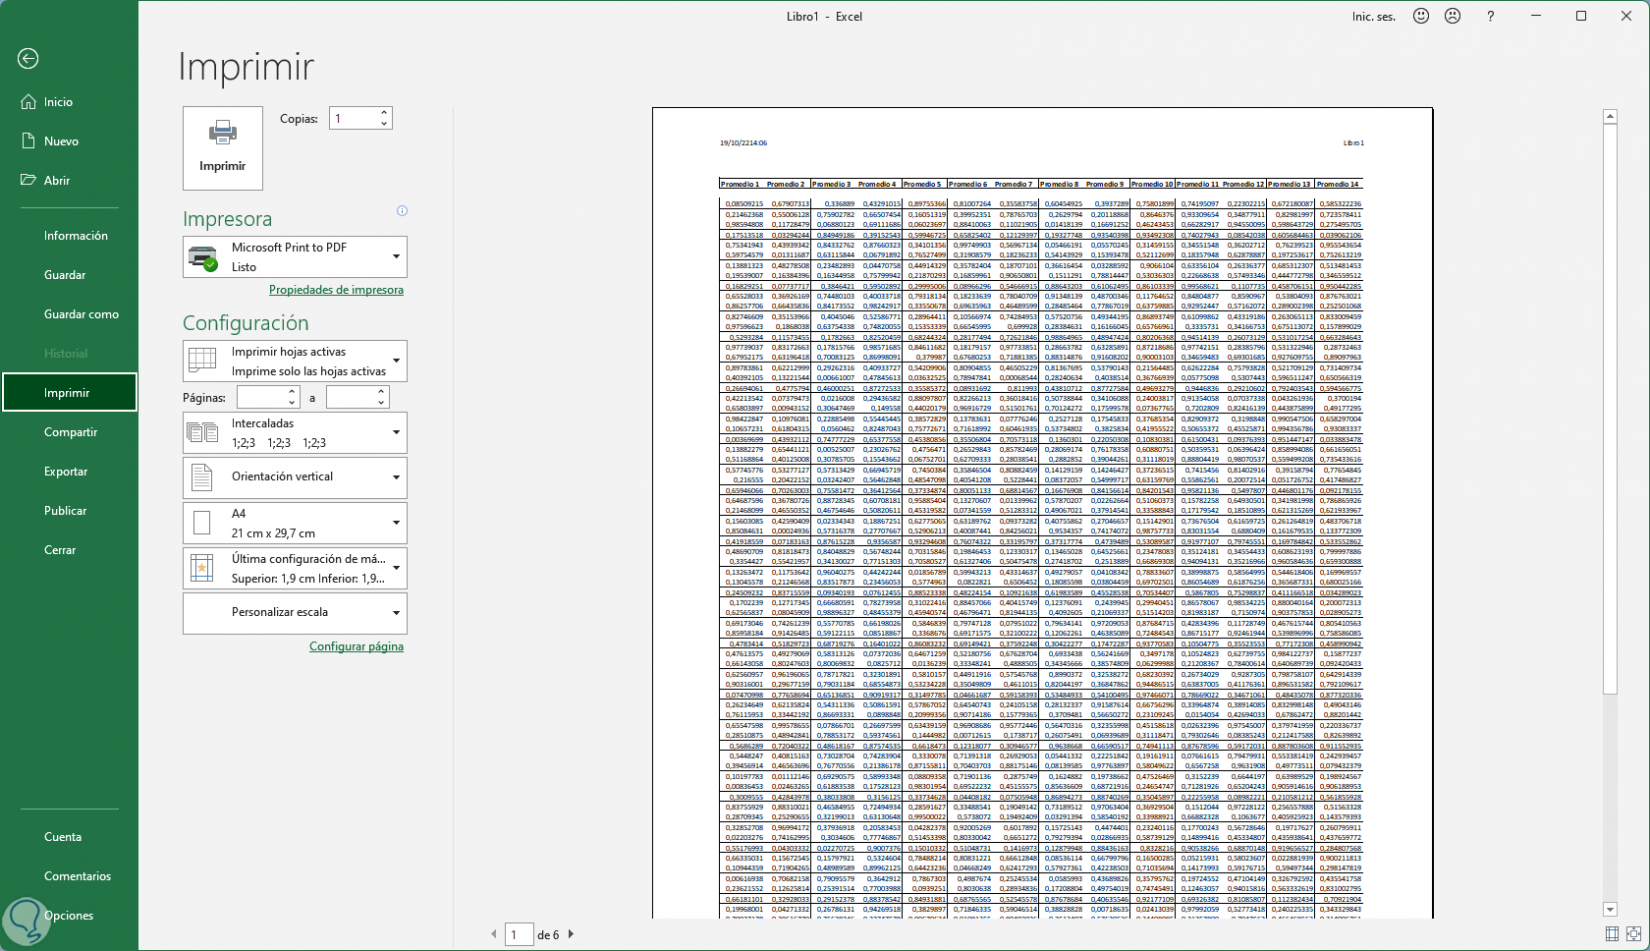
Task: Click the happy face feedback icon
Action: (1420, 16)
